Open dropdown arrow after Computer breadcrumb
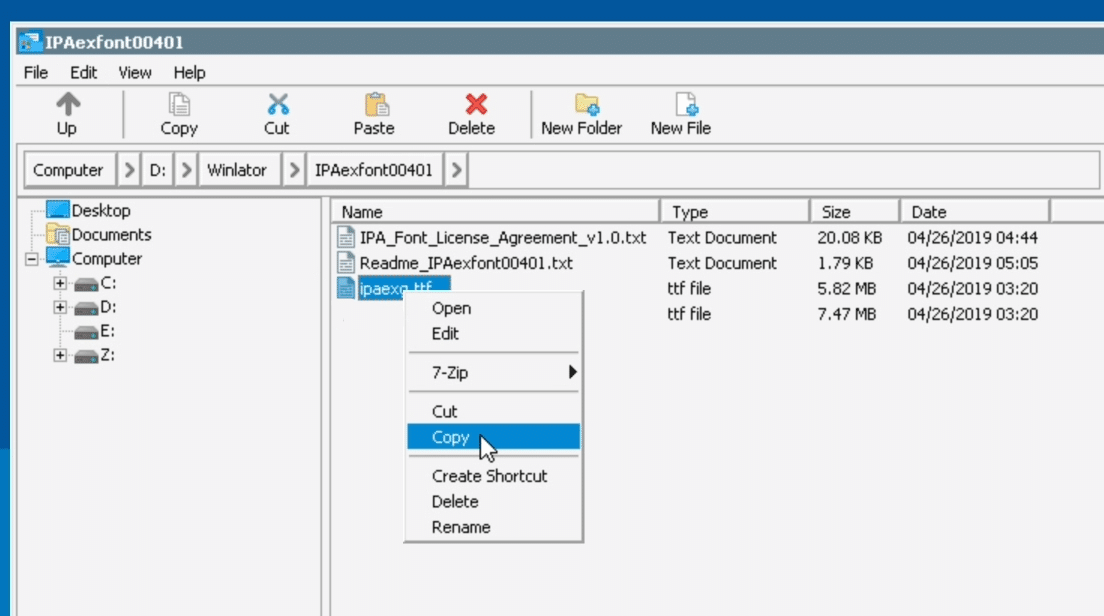The width and height of the screenshot is (1104, 616). [128, 170]
